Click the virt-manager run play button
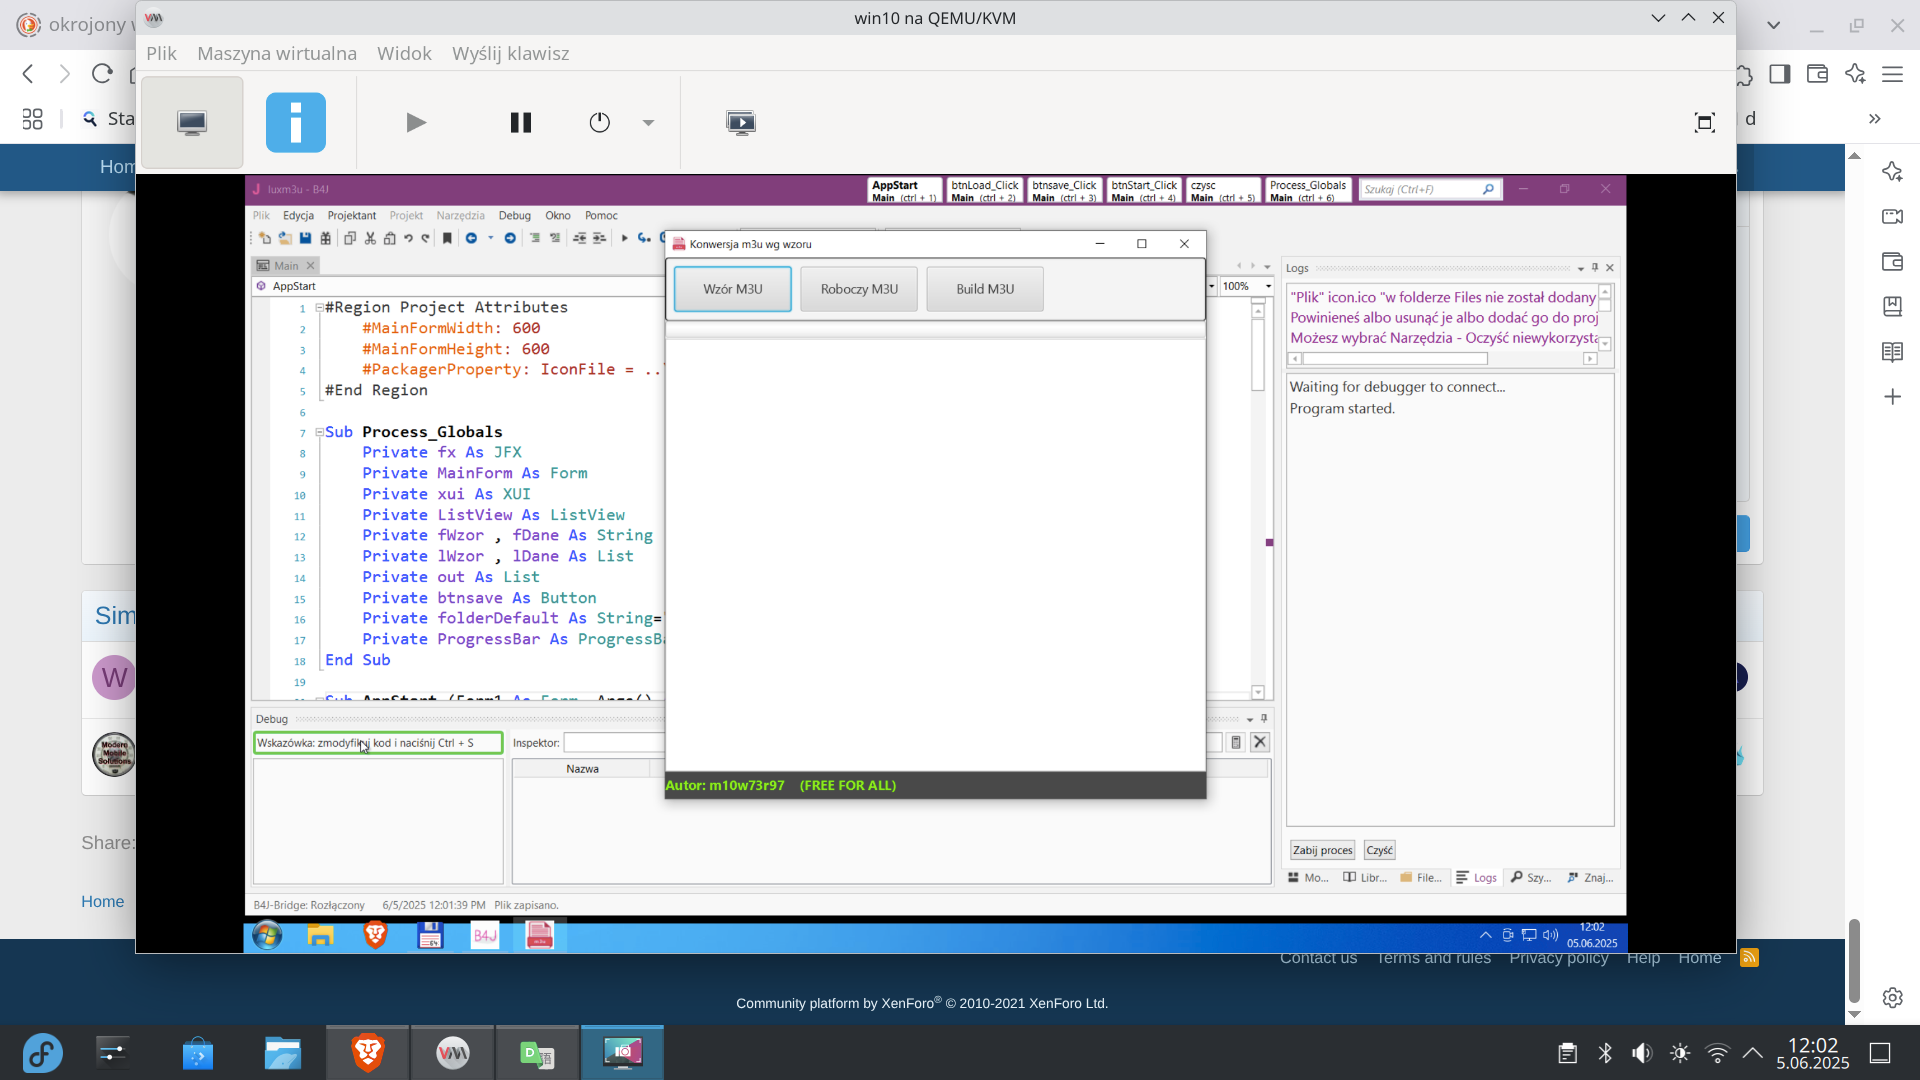This screenshot has height=1080, width=1920. click(416, 122)
